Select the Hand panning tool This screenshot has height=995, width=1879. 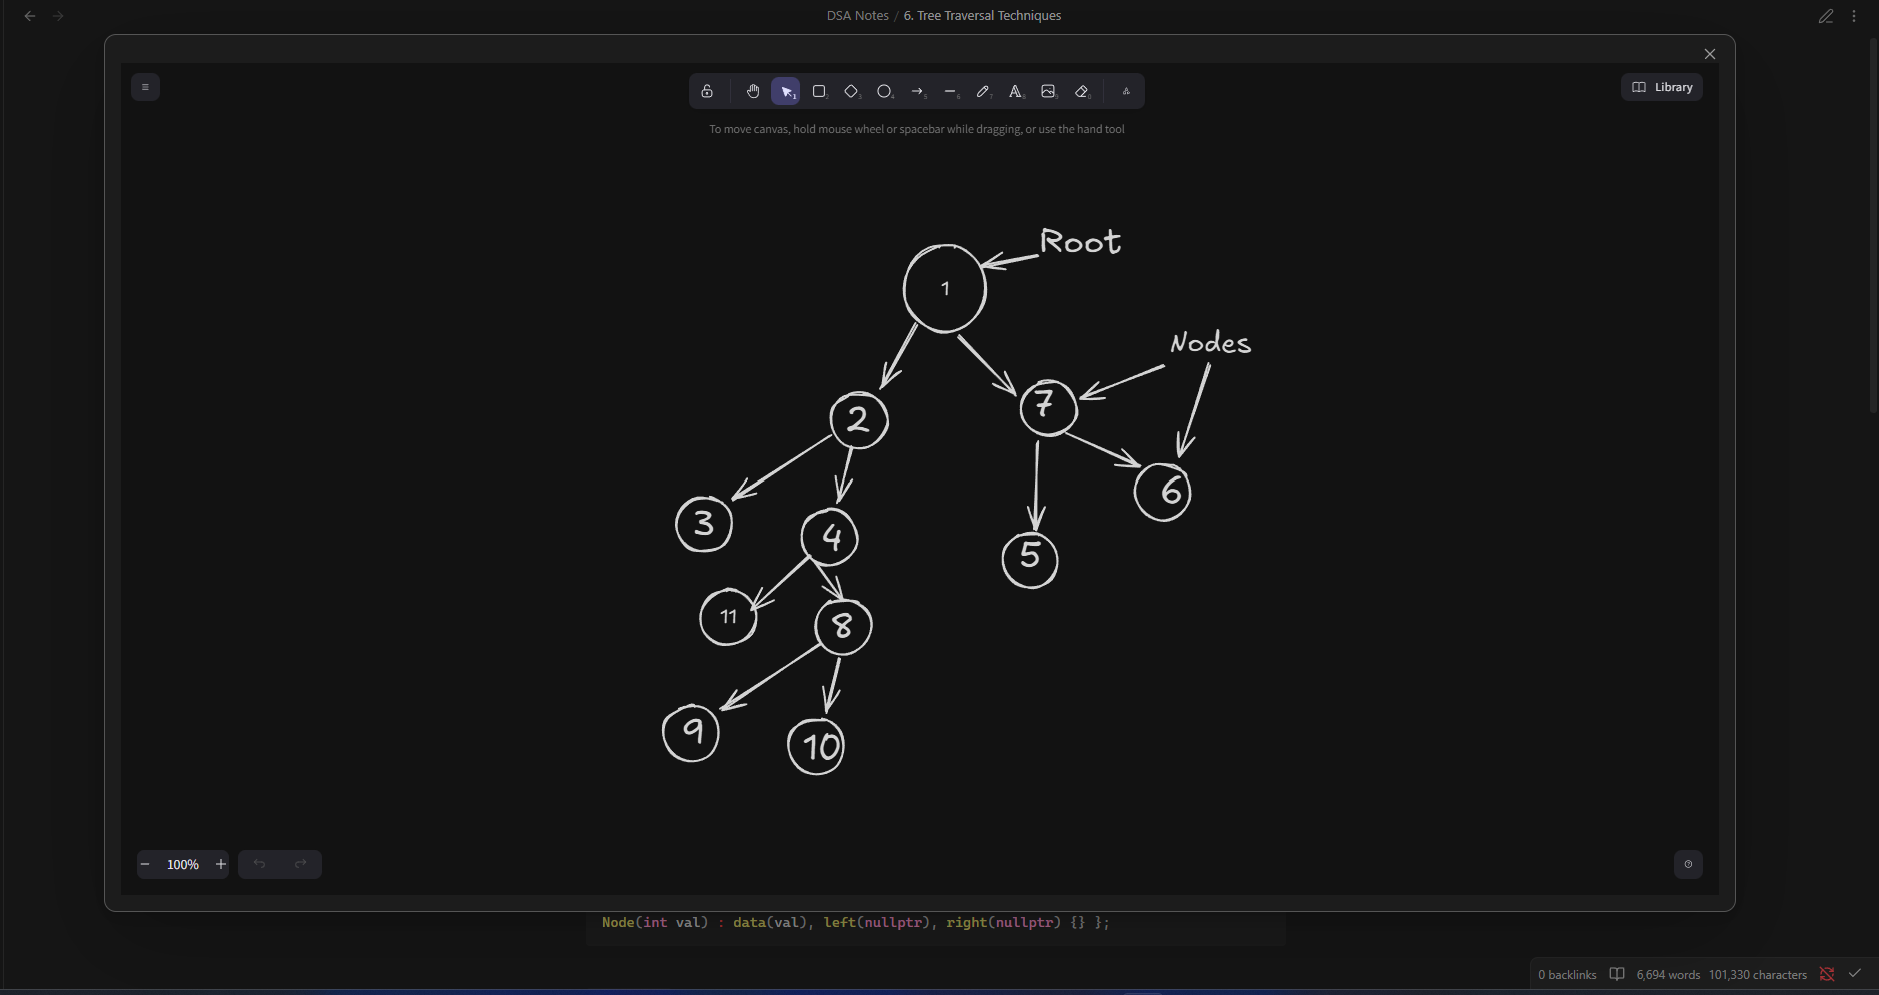point(753,91)
